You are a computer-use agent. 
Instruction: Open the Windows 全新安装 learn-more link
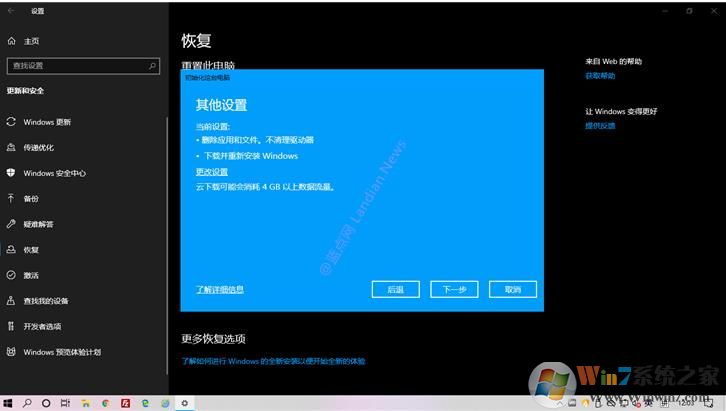pyautogui.click(x=273, y=361)
